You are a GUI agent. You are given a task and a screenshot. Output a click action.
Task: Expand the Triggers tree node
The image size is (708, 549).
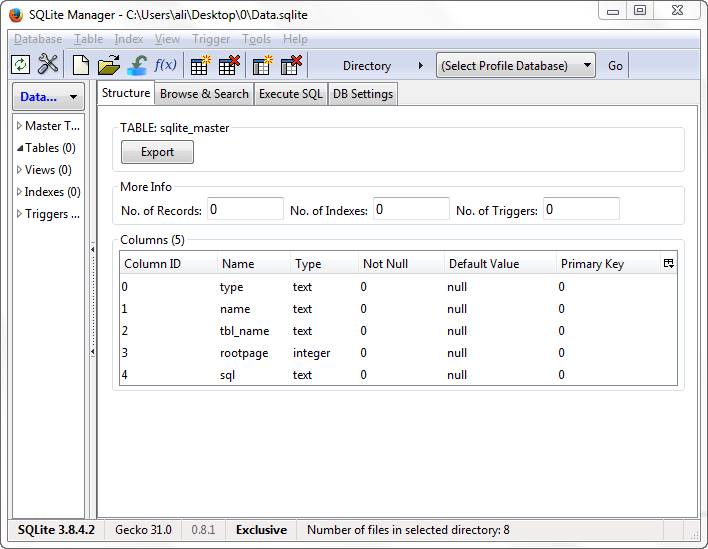pos(19,214)
